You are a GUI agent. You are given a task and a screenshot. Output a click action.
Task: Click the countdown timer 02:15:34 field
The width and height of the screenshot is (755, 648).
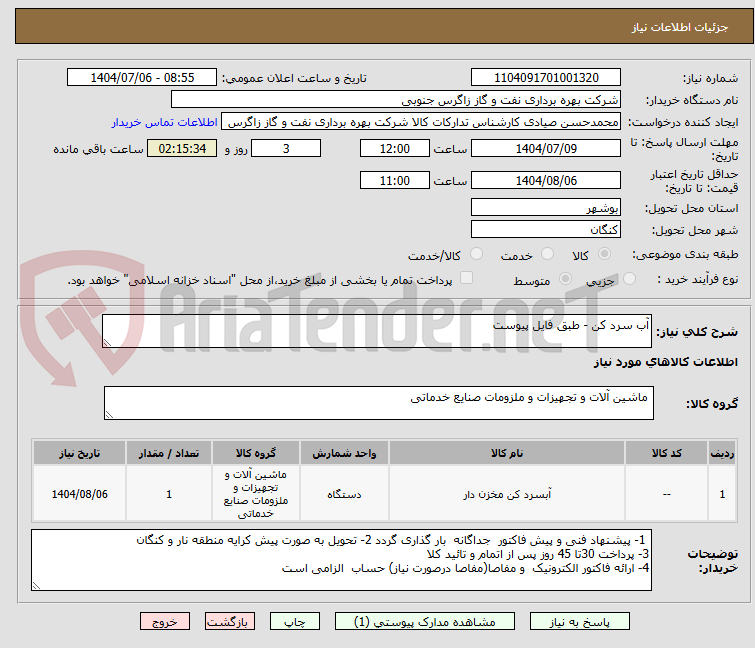pos(182,148)
